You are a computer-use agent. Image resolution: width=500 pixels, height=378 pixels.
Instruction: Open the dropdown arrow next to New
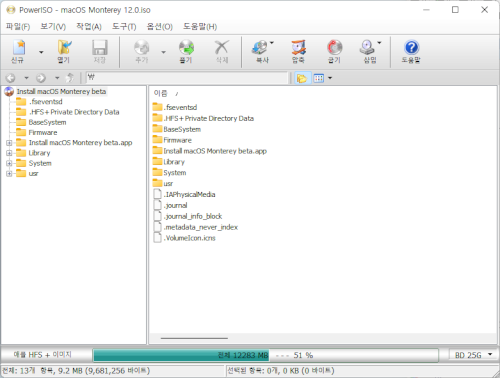pyautogui.click(x=41, y=52)
